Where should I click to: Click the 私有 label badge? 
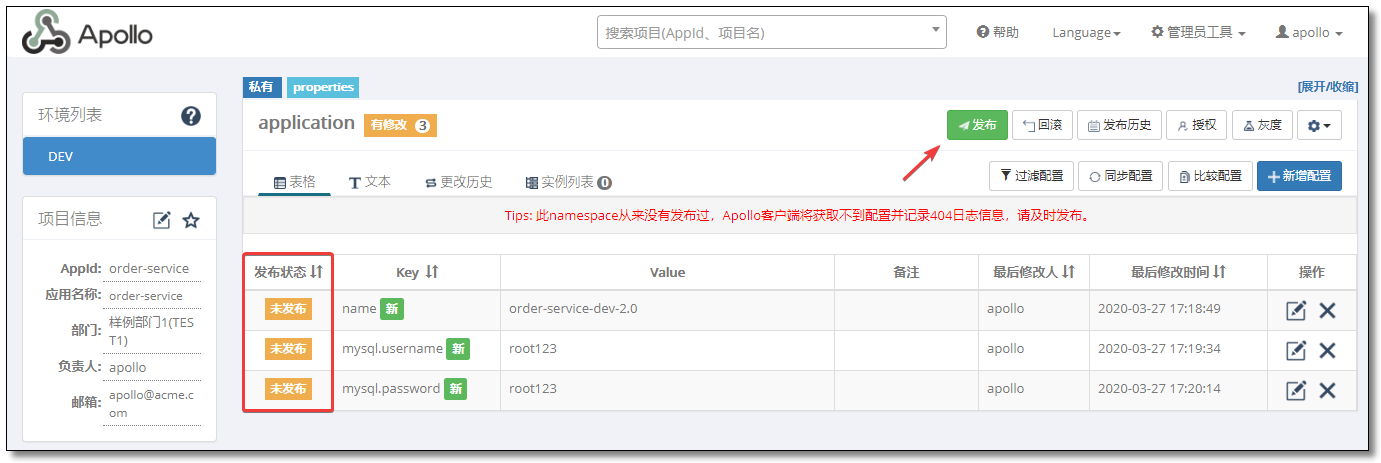coord(262,87)
